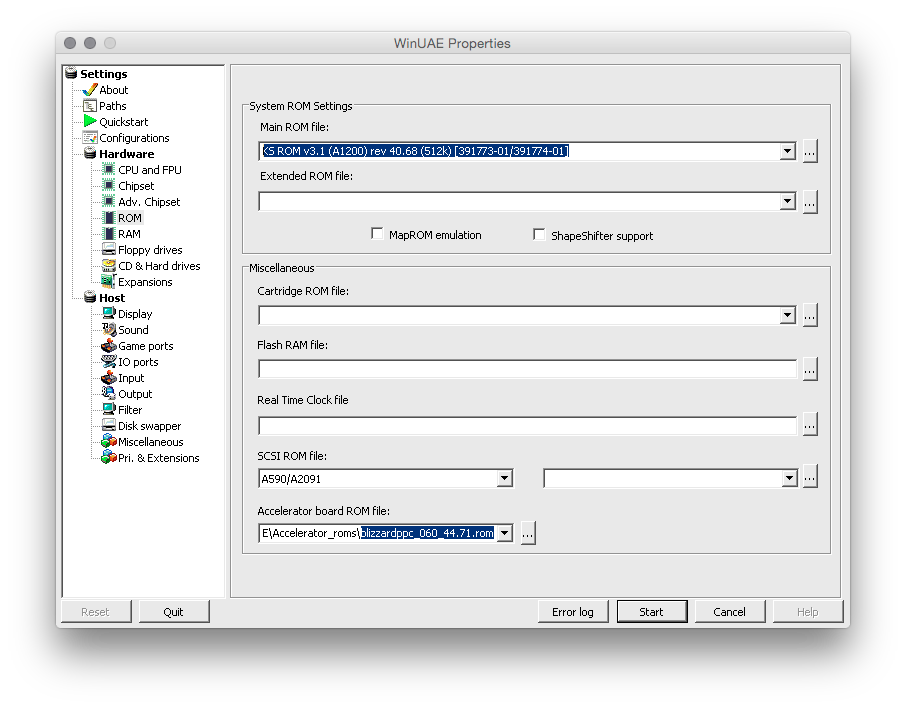
Task: Click the Game ports joystick icon
Action: (109, 346)
